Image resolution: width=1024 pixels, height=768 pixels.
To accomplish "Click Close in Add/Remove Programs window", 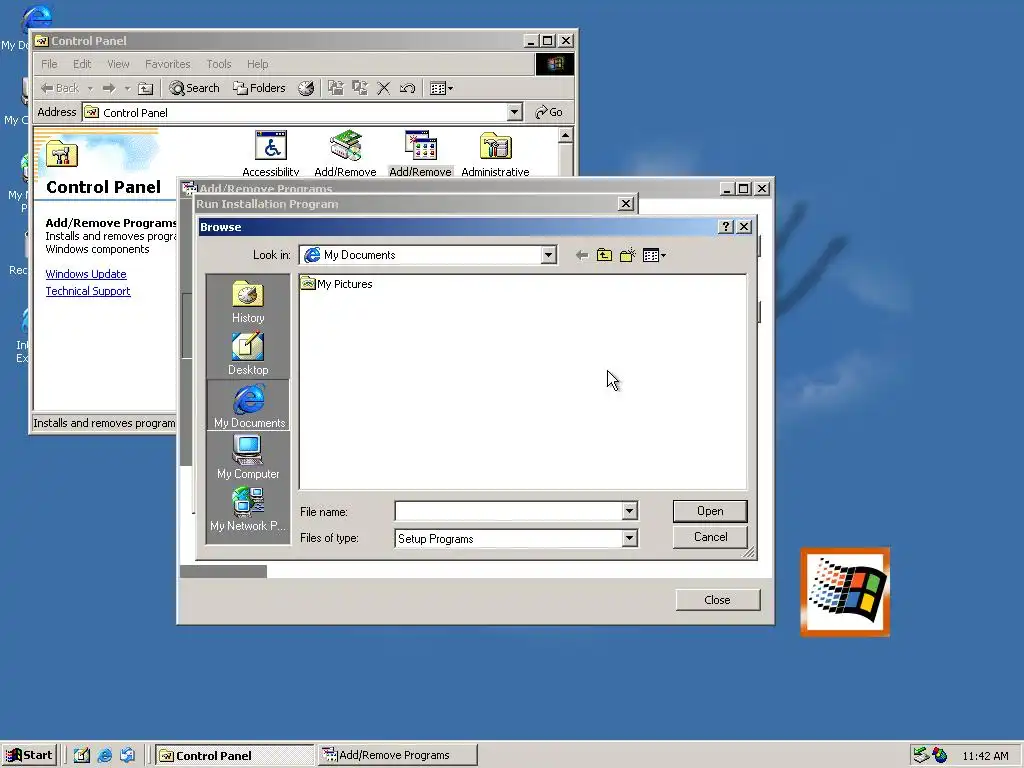I will (718, 600).
